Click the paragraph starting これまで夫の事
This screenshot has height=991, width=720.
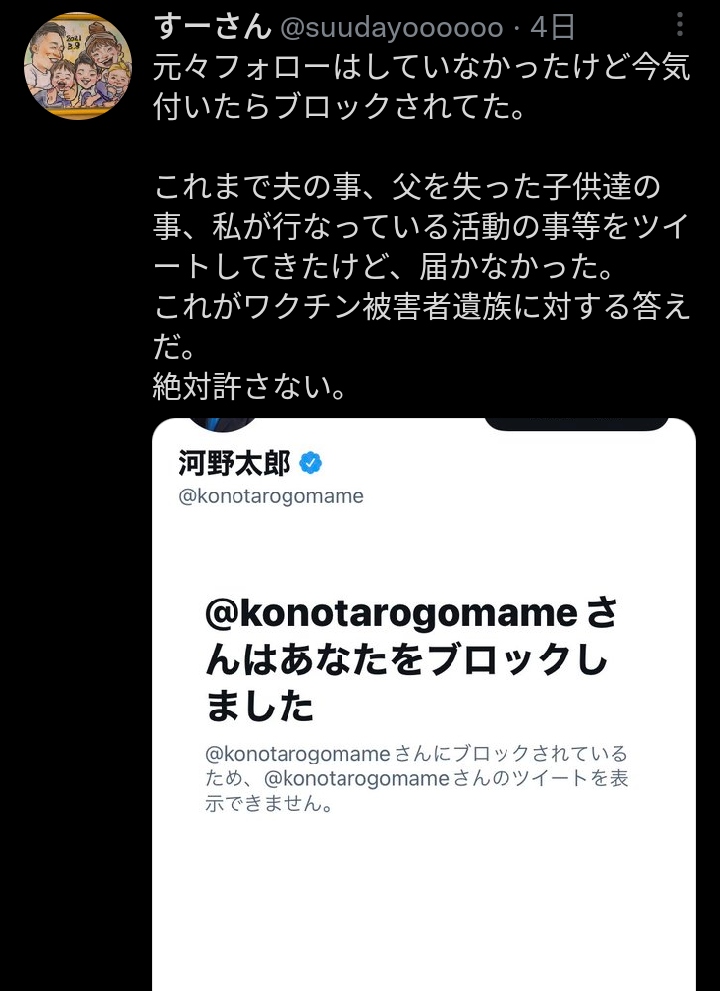click(422, 226)
